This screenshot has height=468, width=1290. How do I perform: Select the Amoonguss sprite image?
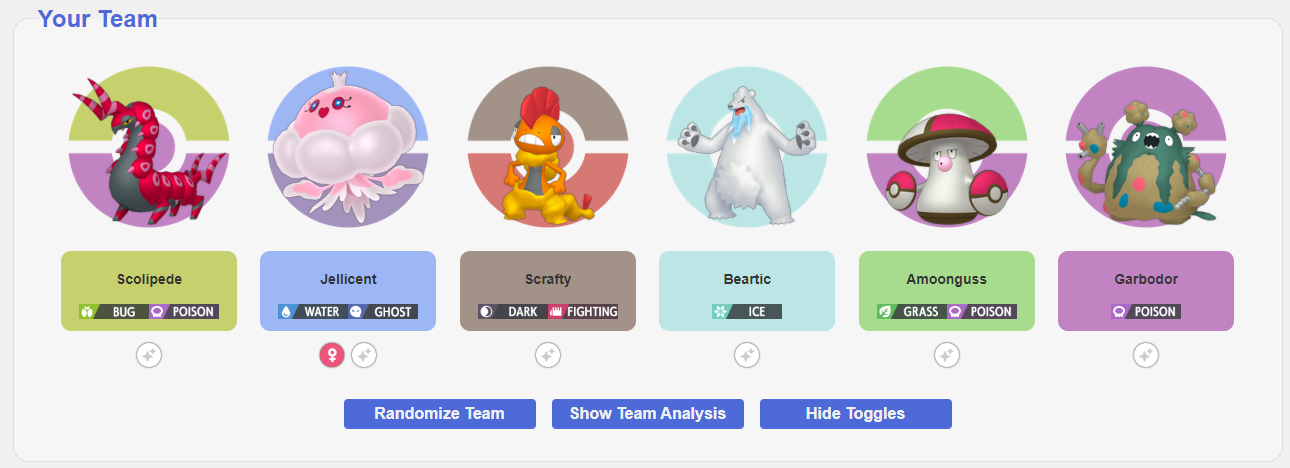(947, 148)
